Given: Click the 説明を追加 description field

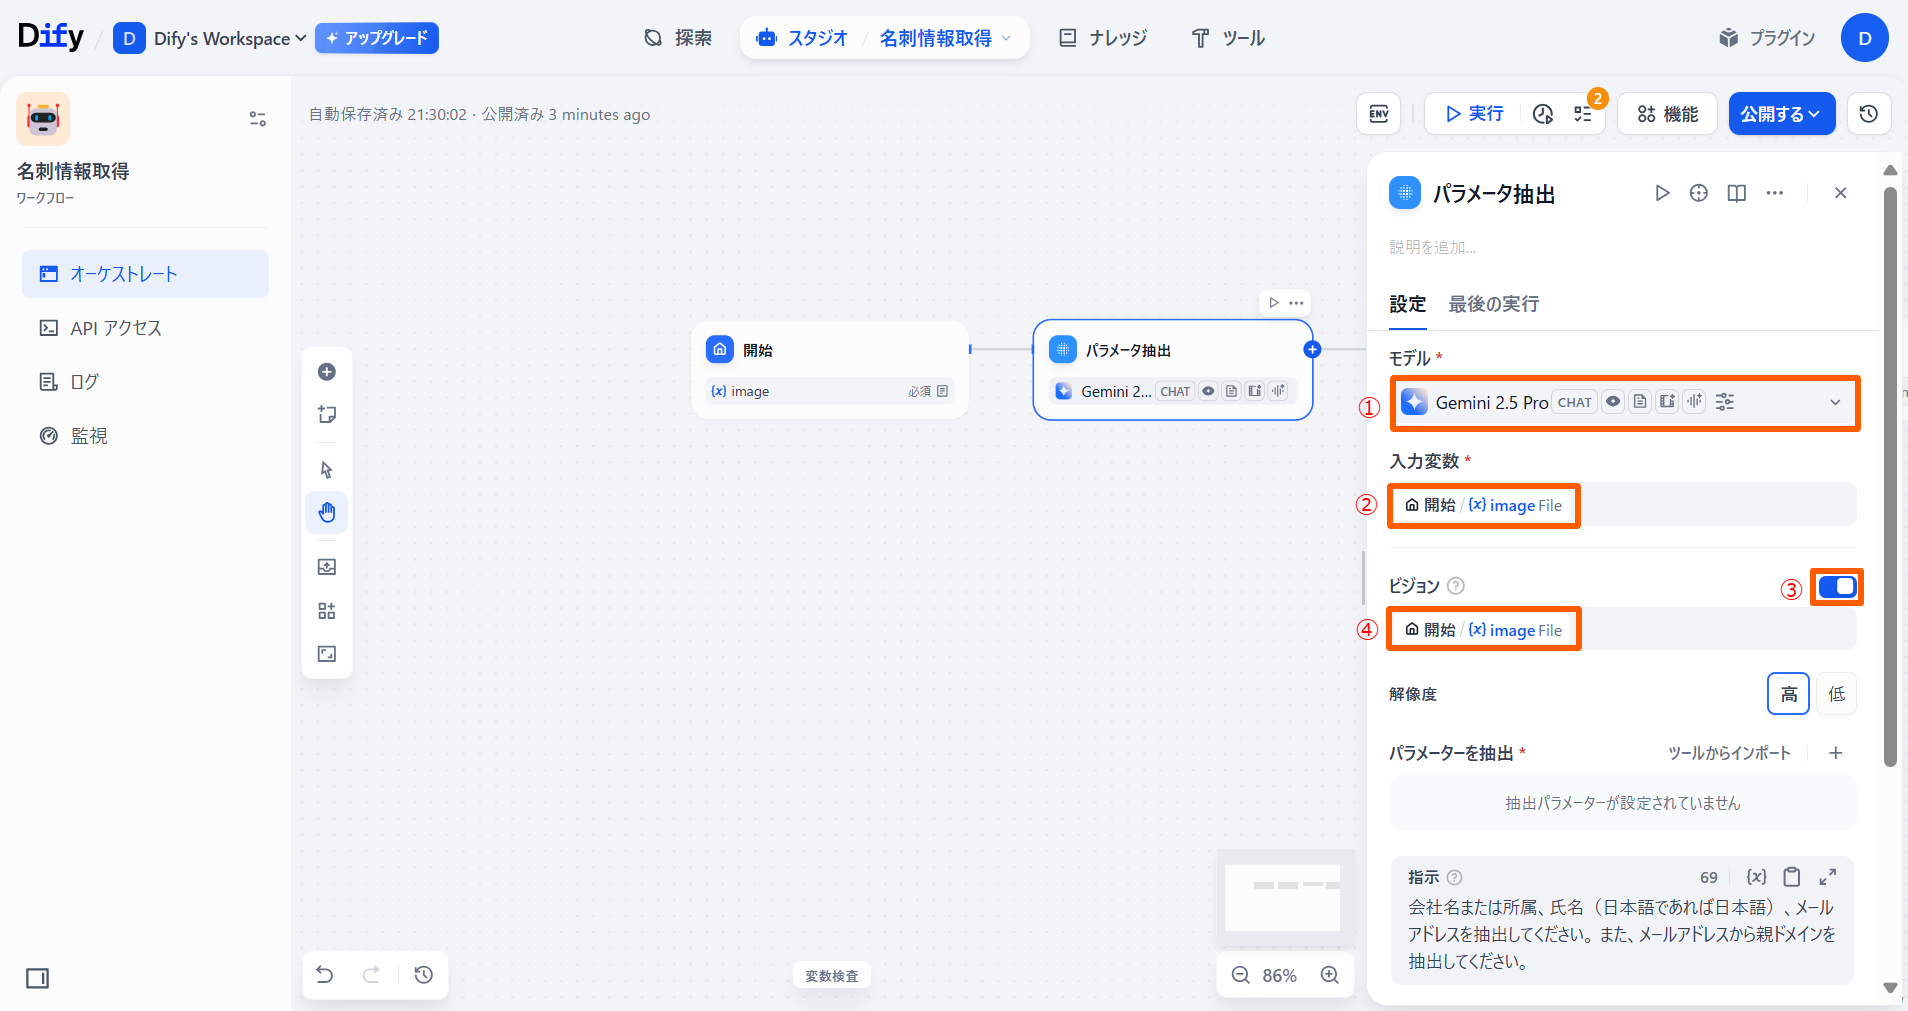Looking at the screenshot, I should pos(1432,247).
